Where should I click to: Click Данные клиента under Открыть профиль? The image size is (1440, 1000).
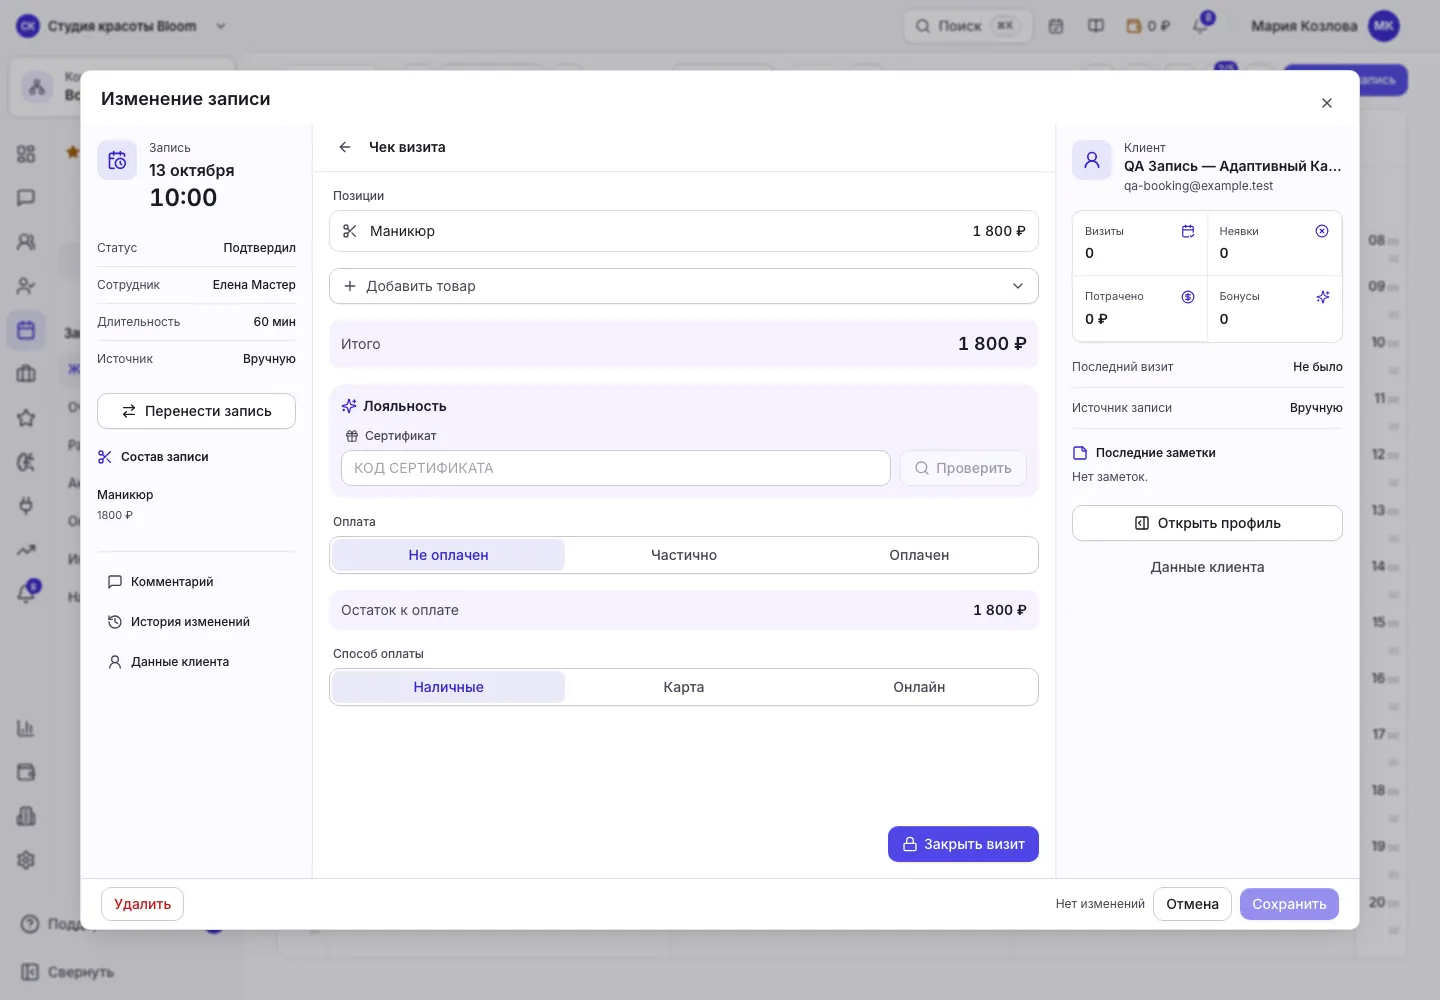tap(1207, 567)
